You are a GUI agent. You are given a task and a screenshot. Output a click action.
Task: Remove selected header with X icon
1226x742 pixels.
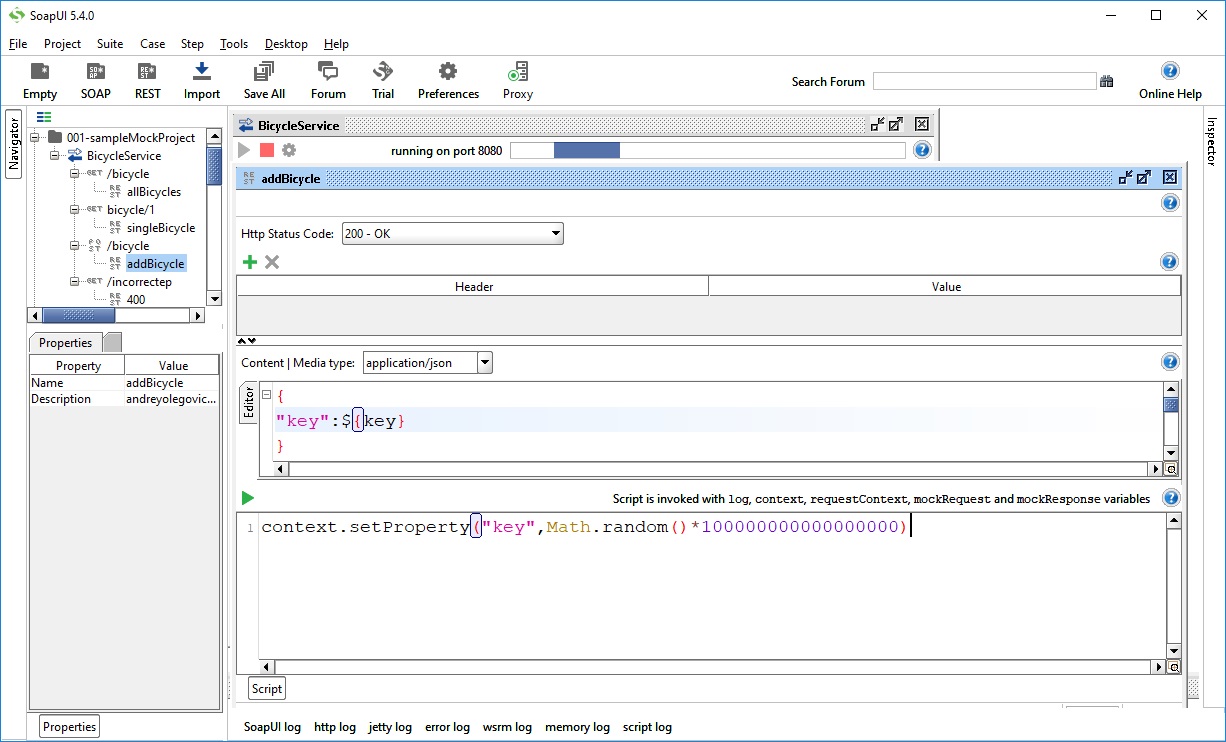coord(272,262)
